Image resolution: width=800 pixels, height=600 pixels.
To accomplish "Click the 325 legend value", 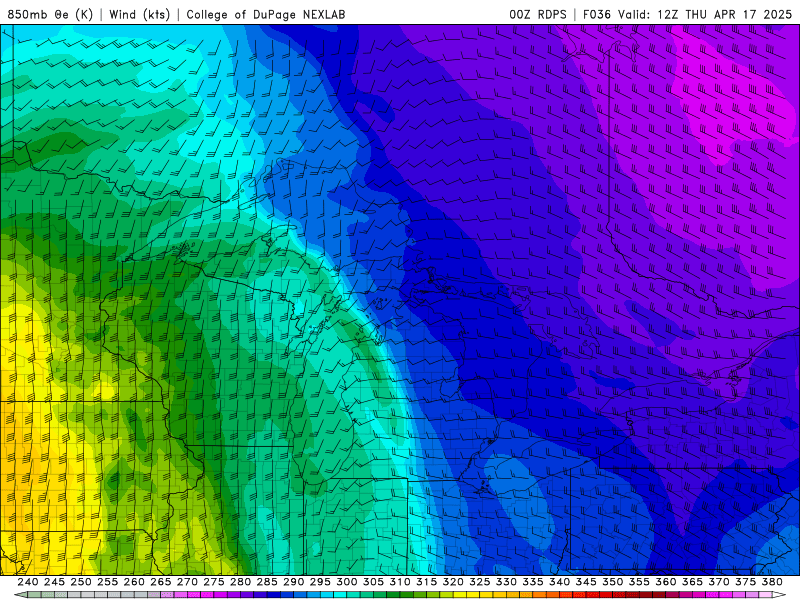I will [479, 582].
